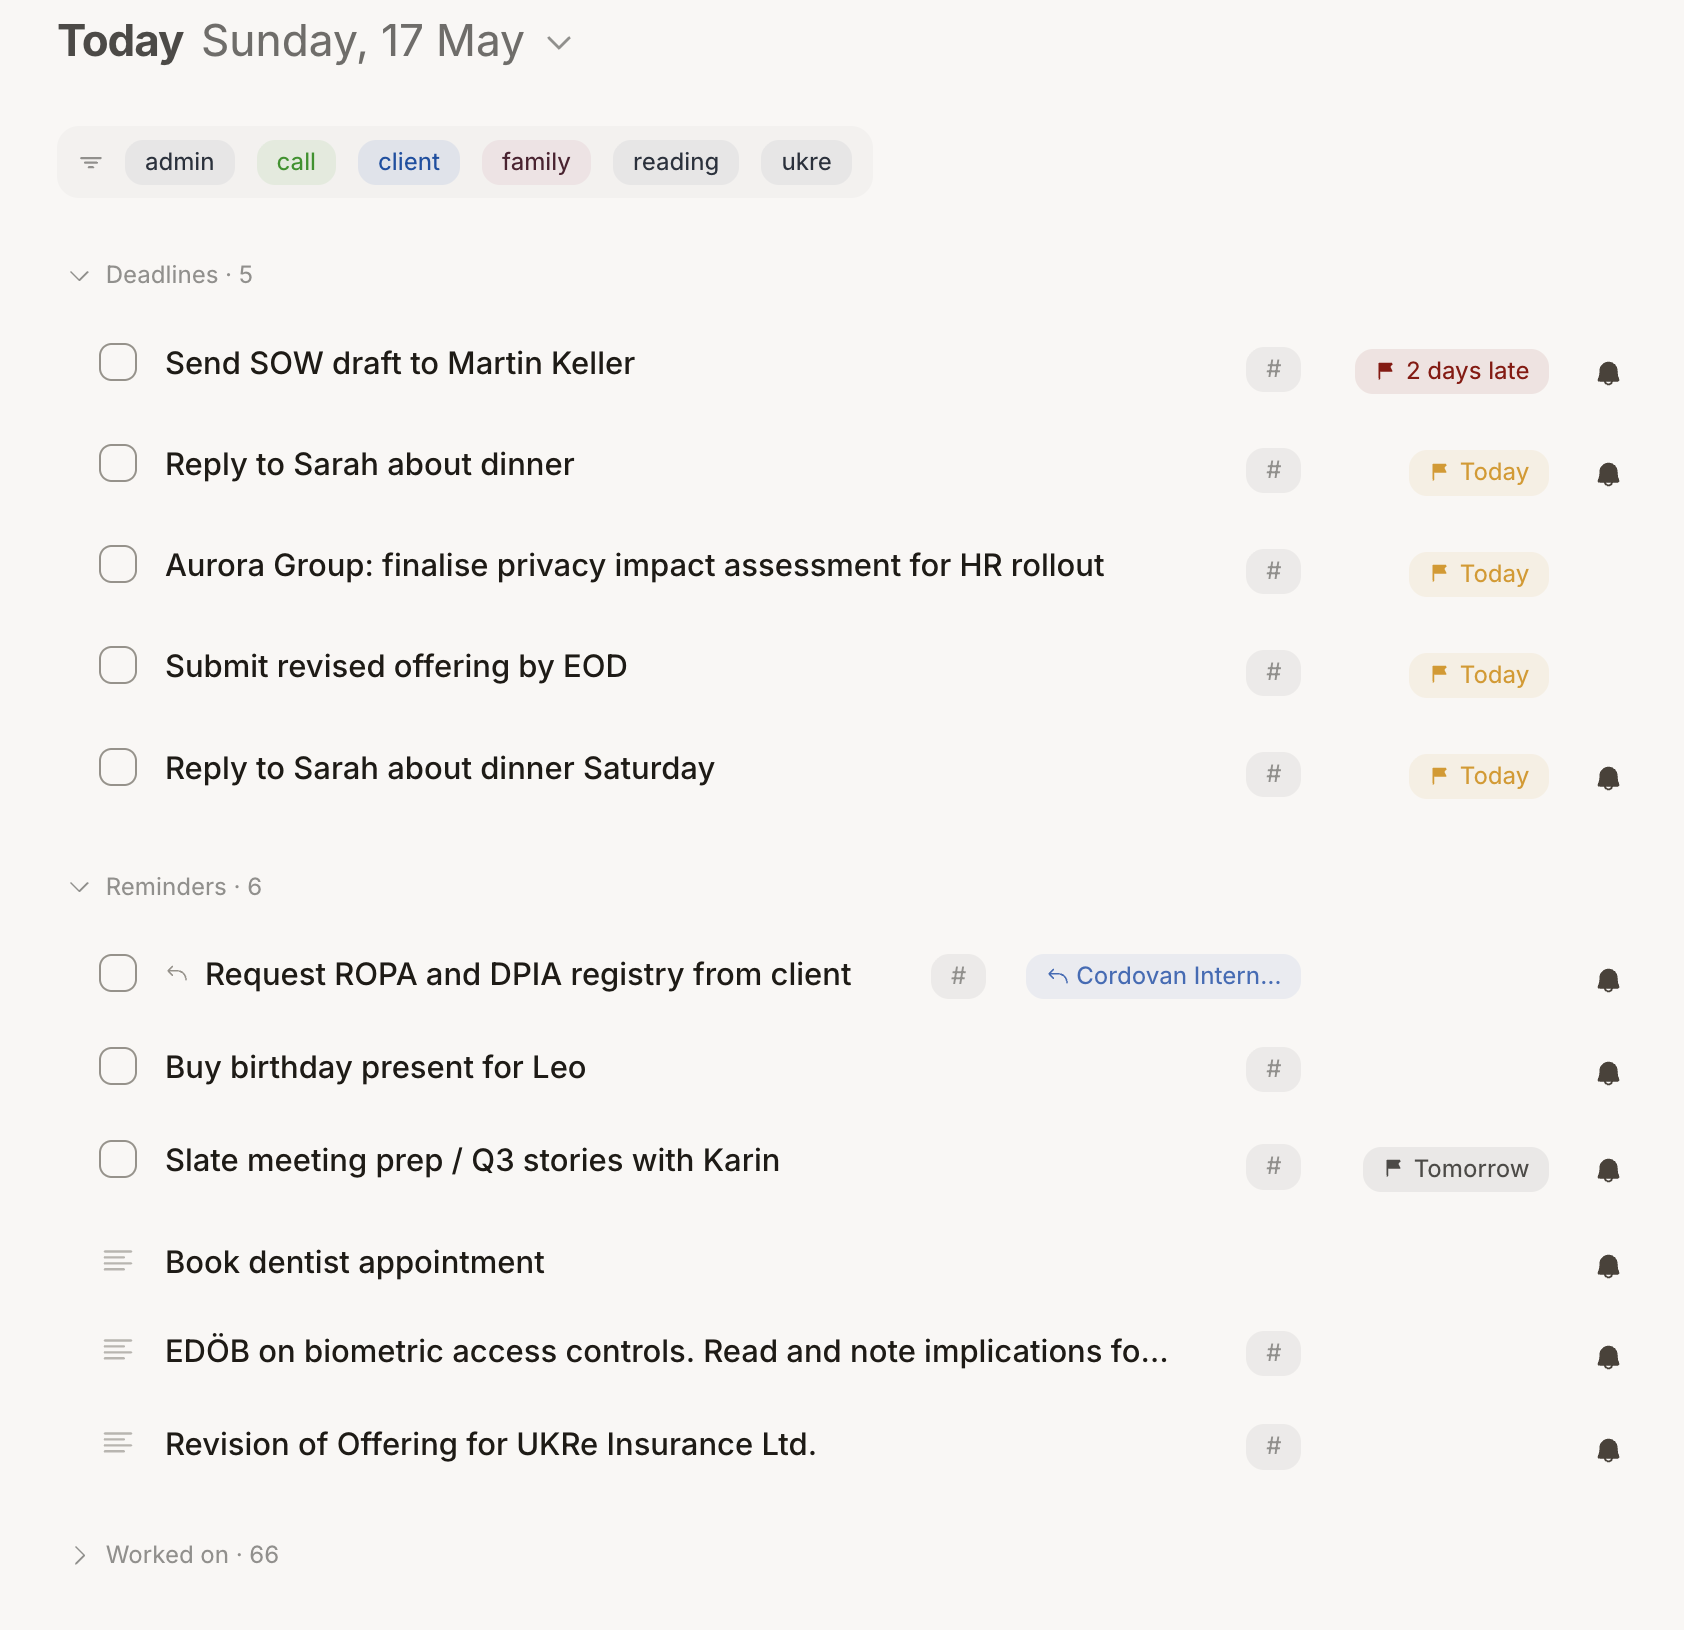Screen dimensions: 1684x1630
Task: Filter by the client tag
Action: click(409, 162)
